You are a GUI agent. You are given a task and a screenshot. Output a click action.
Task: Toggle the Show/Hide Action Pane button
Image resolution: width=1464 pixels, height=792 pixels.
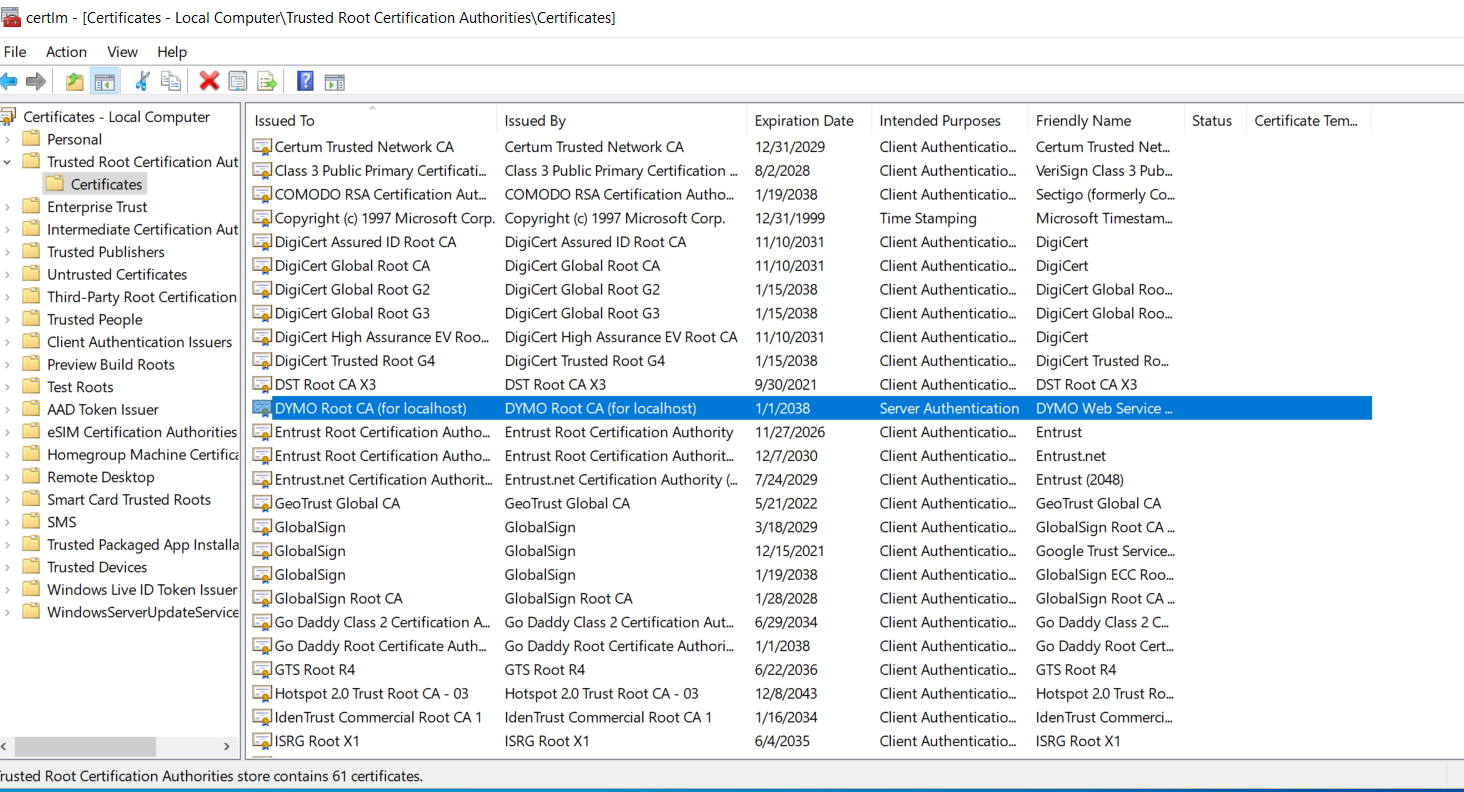tap(334, 82)
